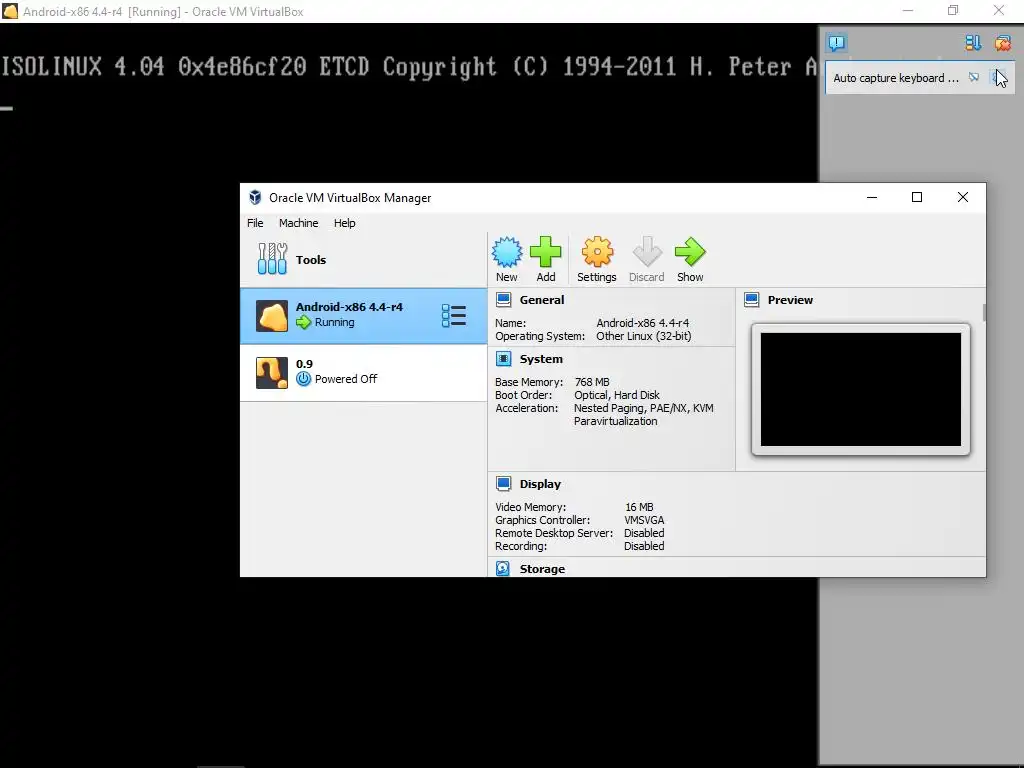Open Settings via the orange gear icon
The height and width of the screenshot is (768, 1024).
pos(597,252)
